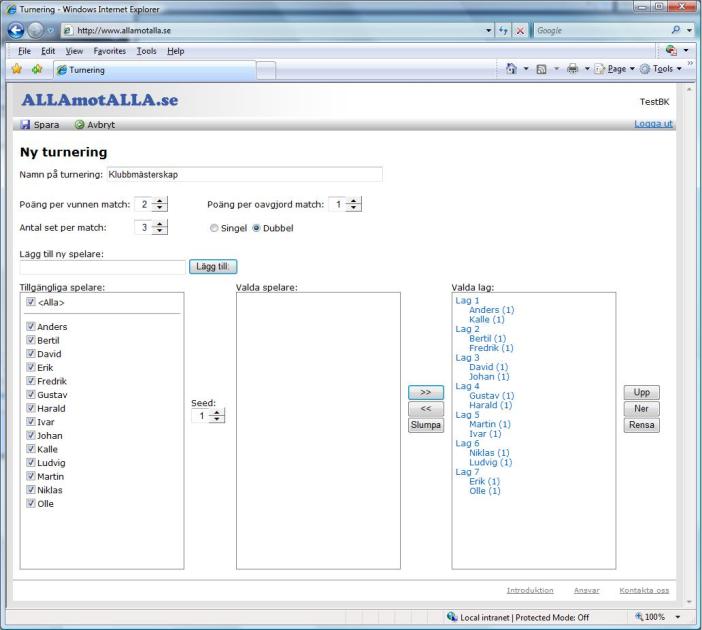Click the Spara save icon
This screenshot has height=630, width=702.
[26, 125]
